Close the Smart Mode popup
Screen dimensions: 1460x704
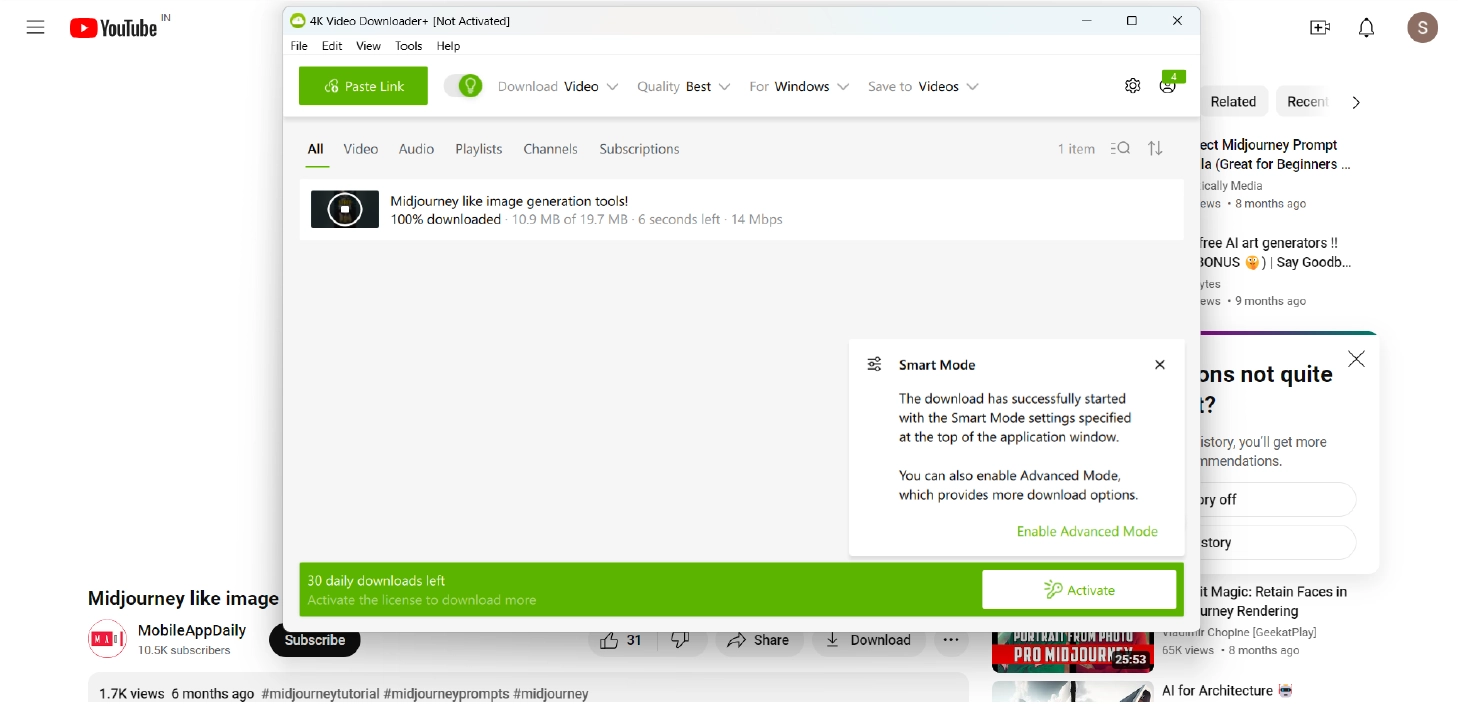coord(1160,365)
